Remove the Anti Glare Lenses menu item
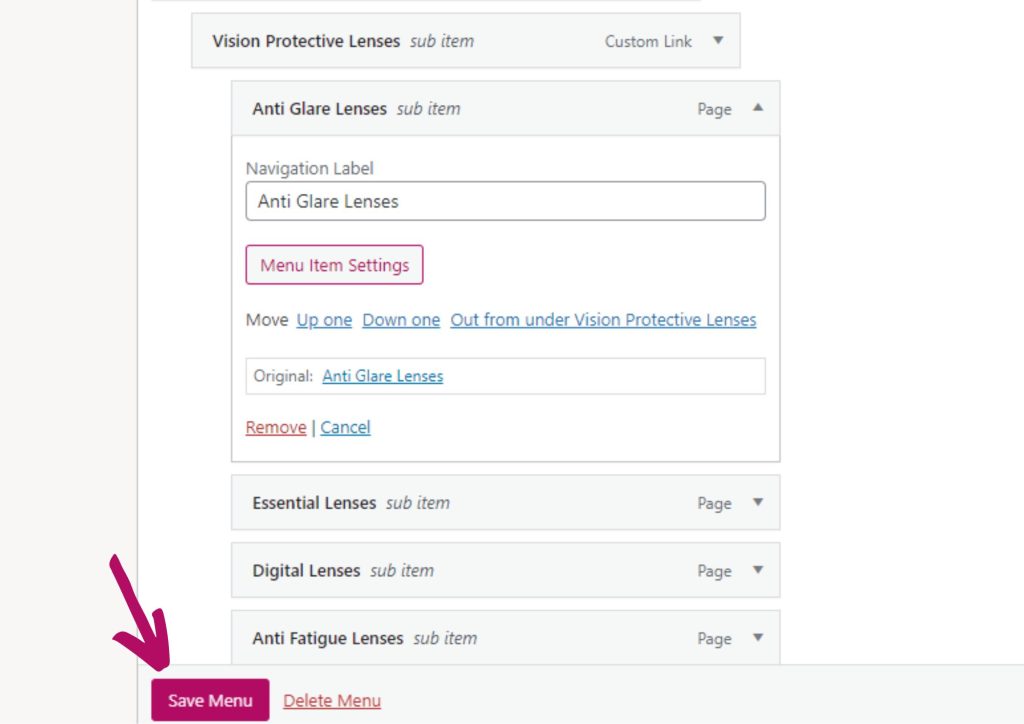This screenshot has height=724, width=1024. [276, 427]
